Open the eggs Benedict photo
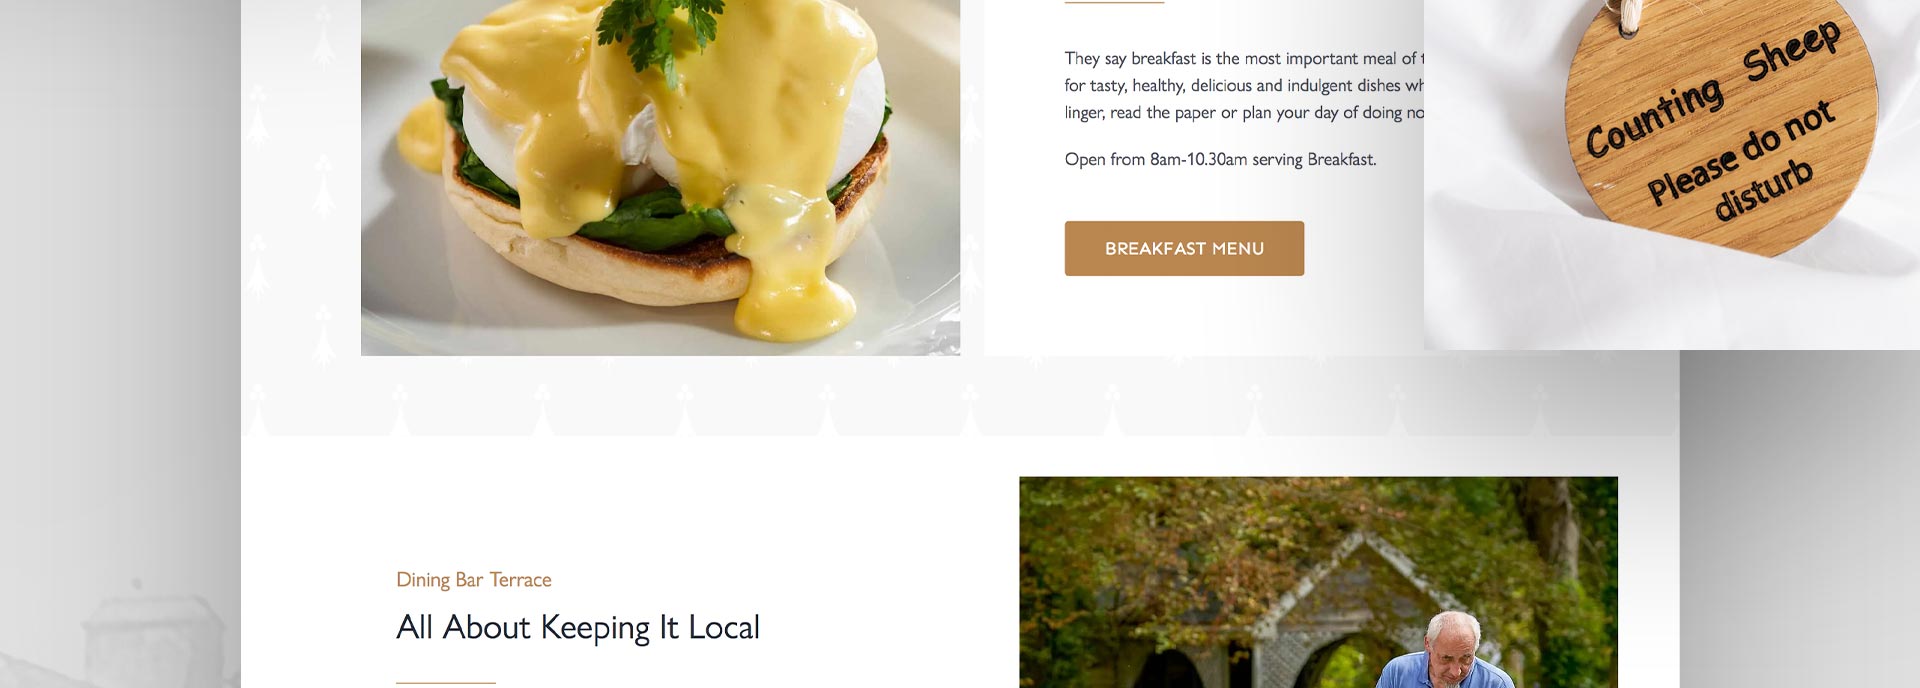Image resolution: width=1920 pixels, height=688 pixels. [660, 177]
